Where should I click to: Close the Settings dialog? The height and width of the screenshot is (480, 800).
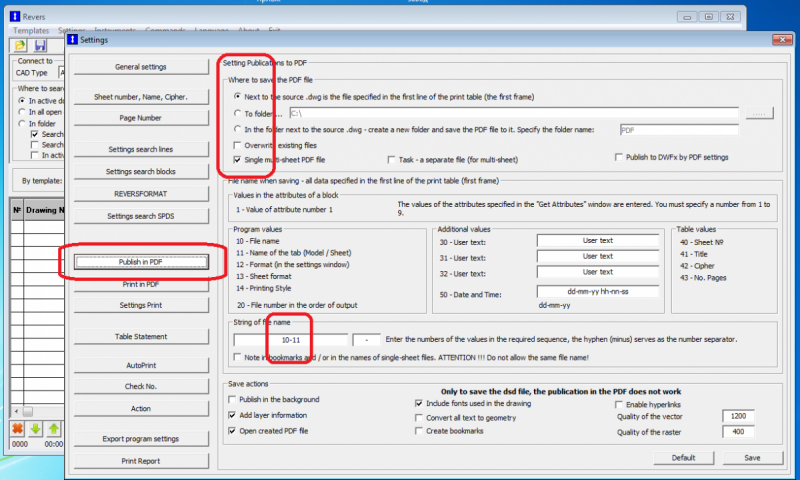[782, 40]
